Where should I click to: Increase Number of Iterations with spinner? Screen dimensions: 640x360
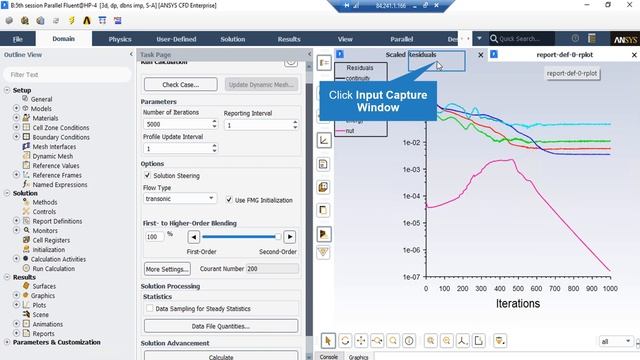coord(214,122)
